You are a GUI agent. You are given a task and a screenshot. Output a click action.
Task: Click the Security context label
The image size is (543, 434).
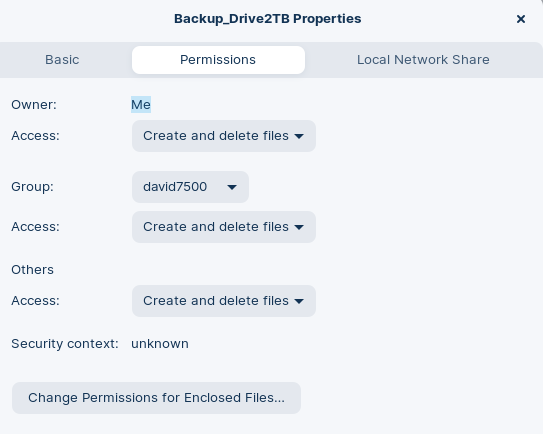[x=65, y=344]
